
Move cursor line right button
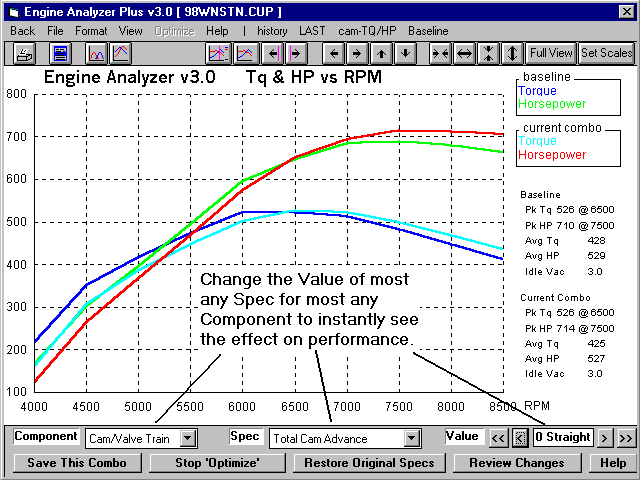(296, 53)
